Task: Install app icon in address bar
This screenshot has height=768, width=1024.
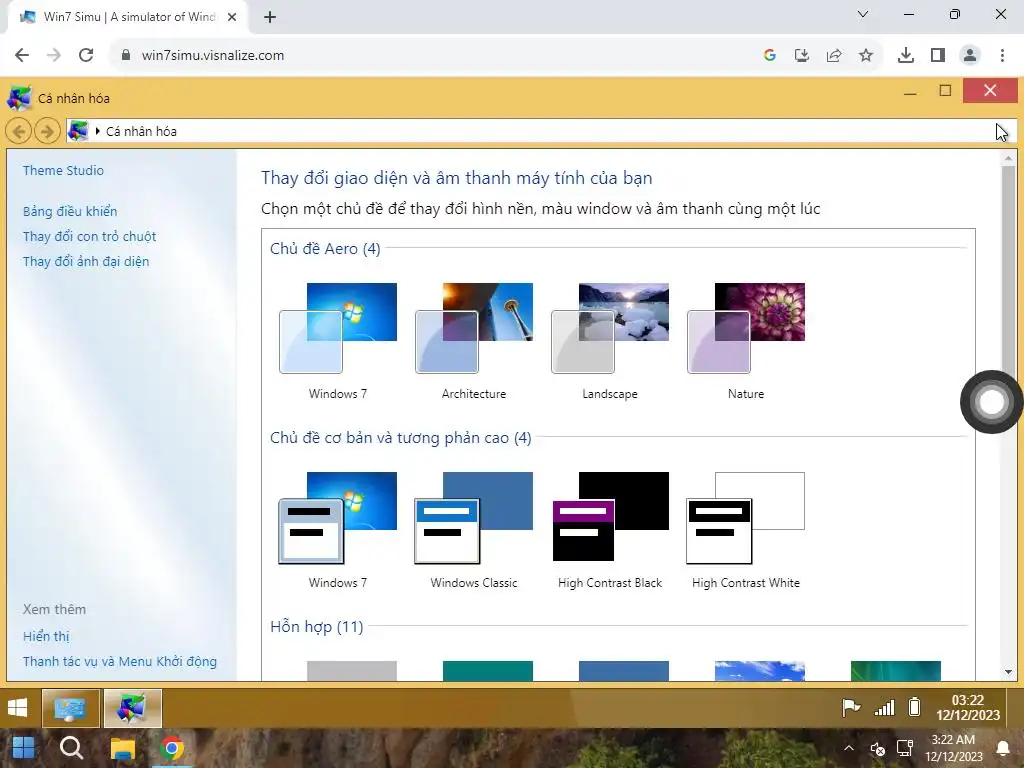Action: point(802,55)
